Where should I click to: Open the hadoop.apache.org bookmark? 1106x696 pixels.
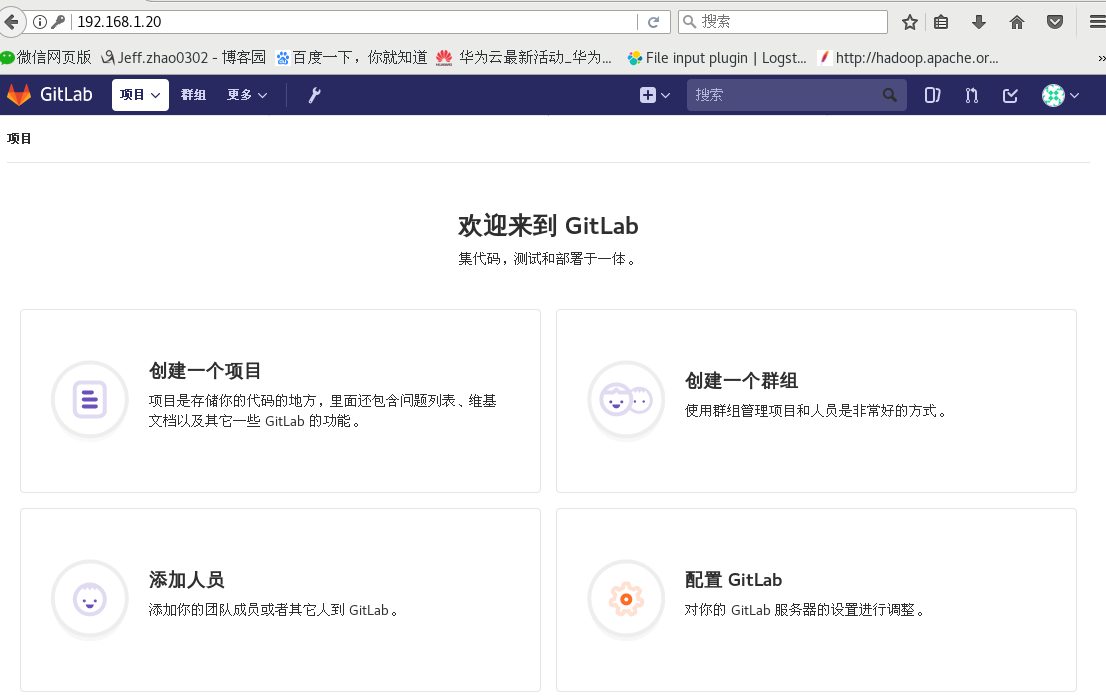[908, 58]
